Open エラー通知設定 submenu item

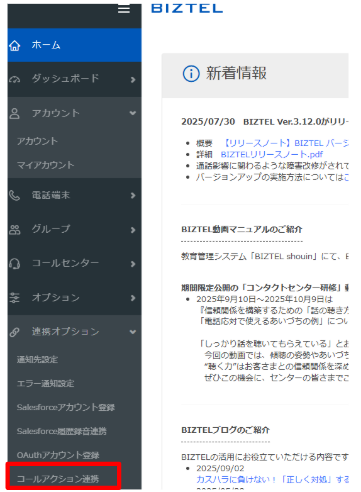[x=46, y=384]
